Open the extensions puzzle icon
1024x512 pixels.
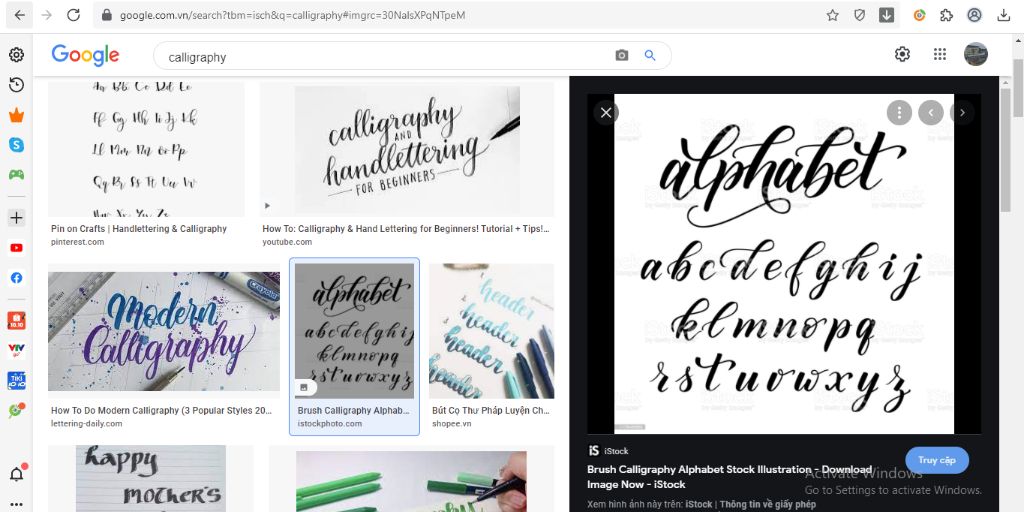(x=946, y=15)
